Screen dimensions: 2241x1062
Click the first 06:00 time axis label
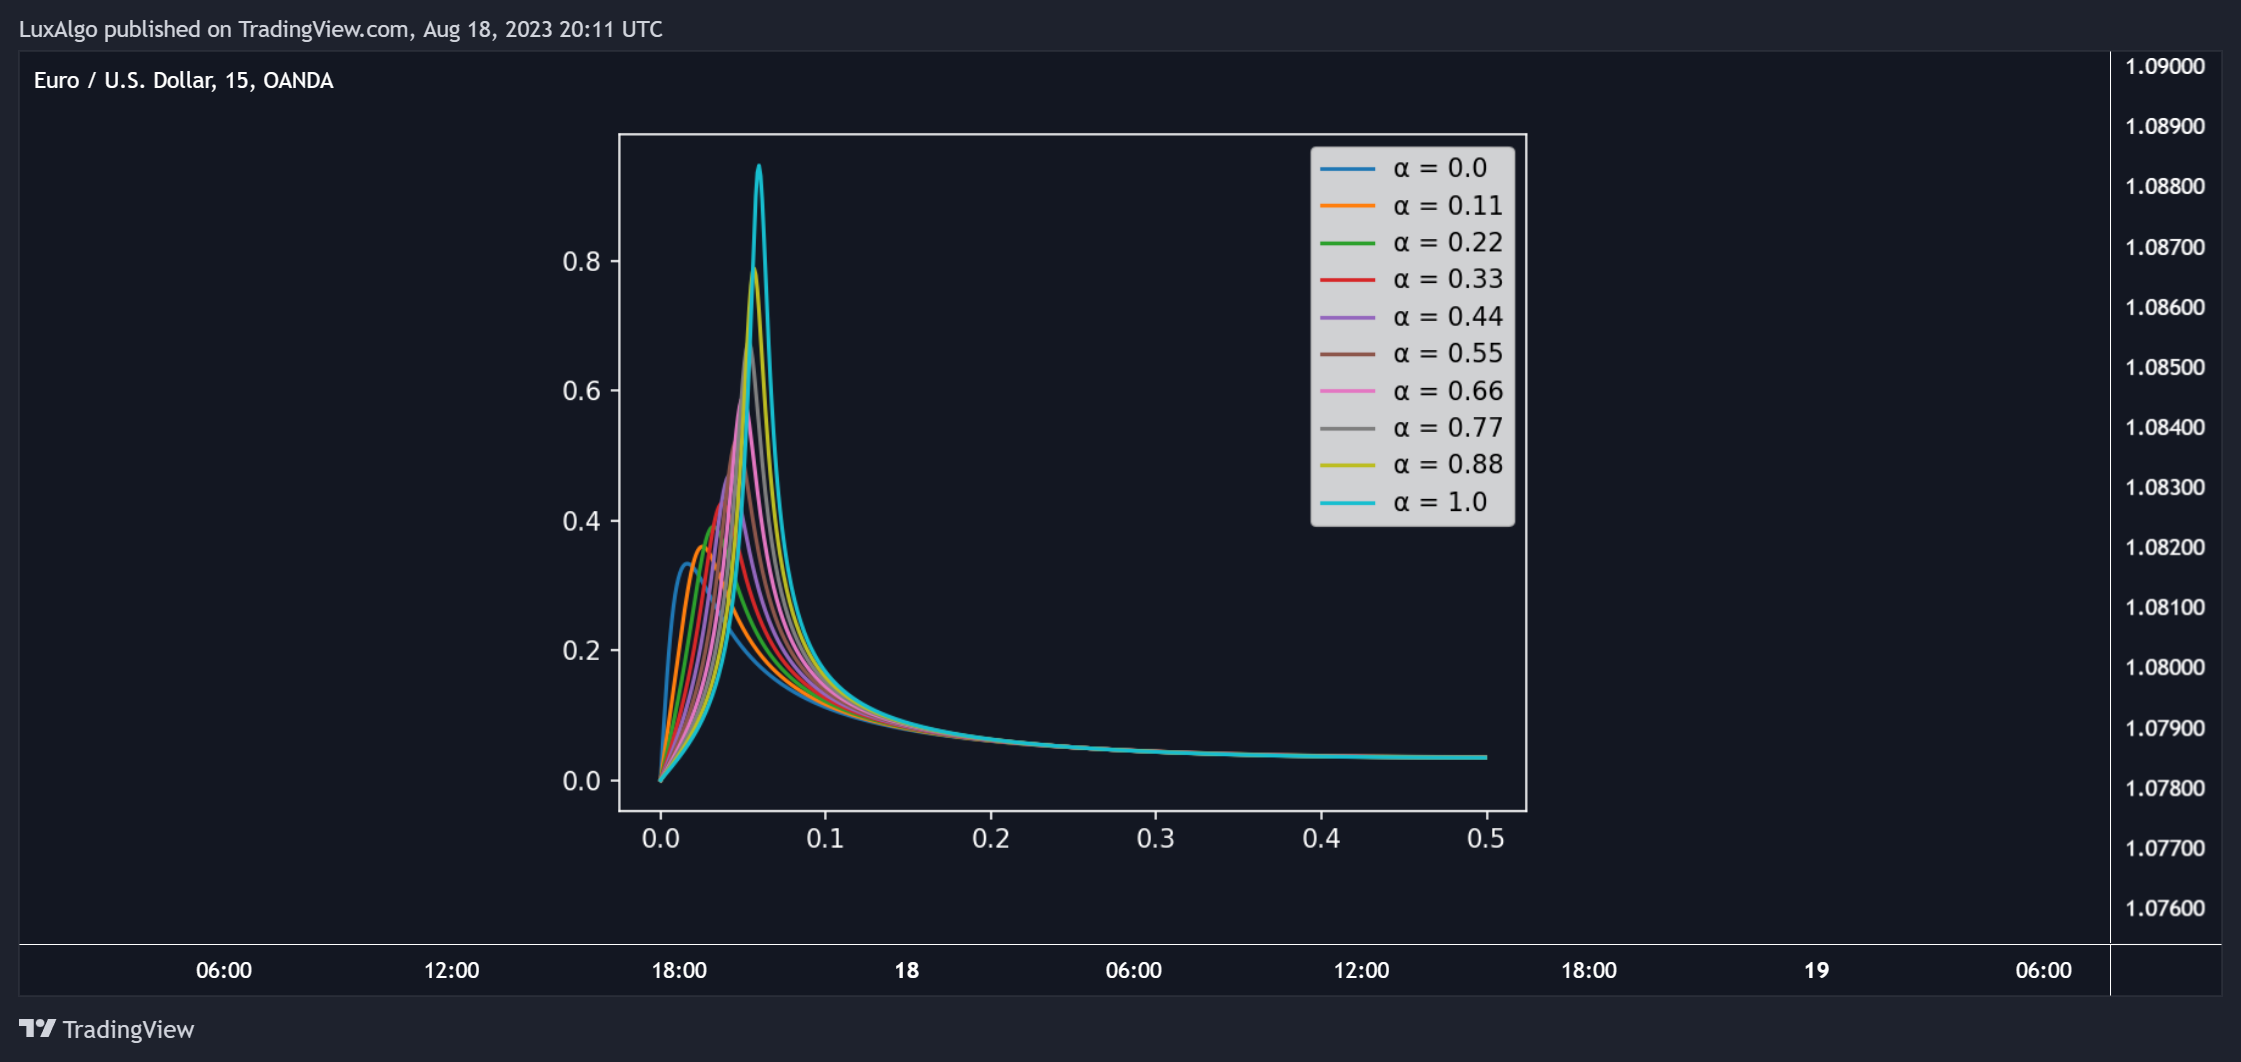[x=224, y=970]
